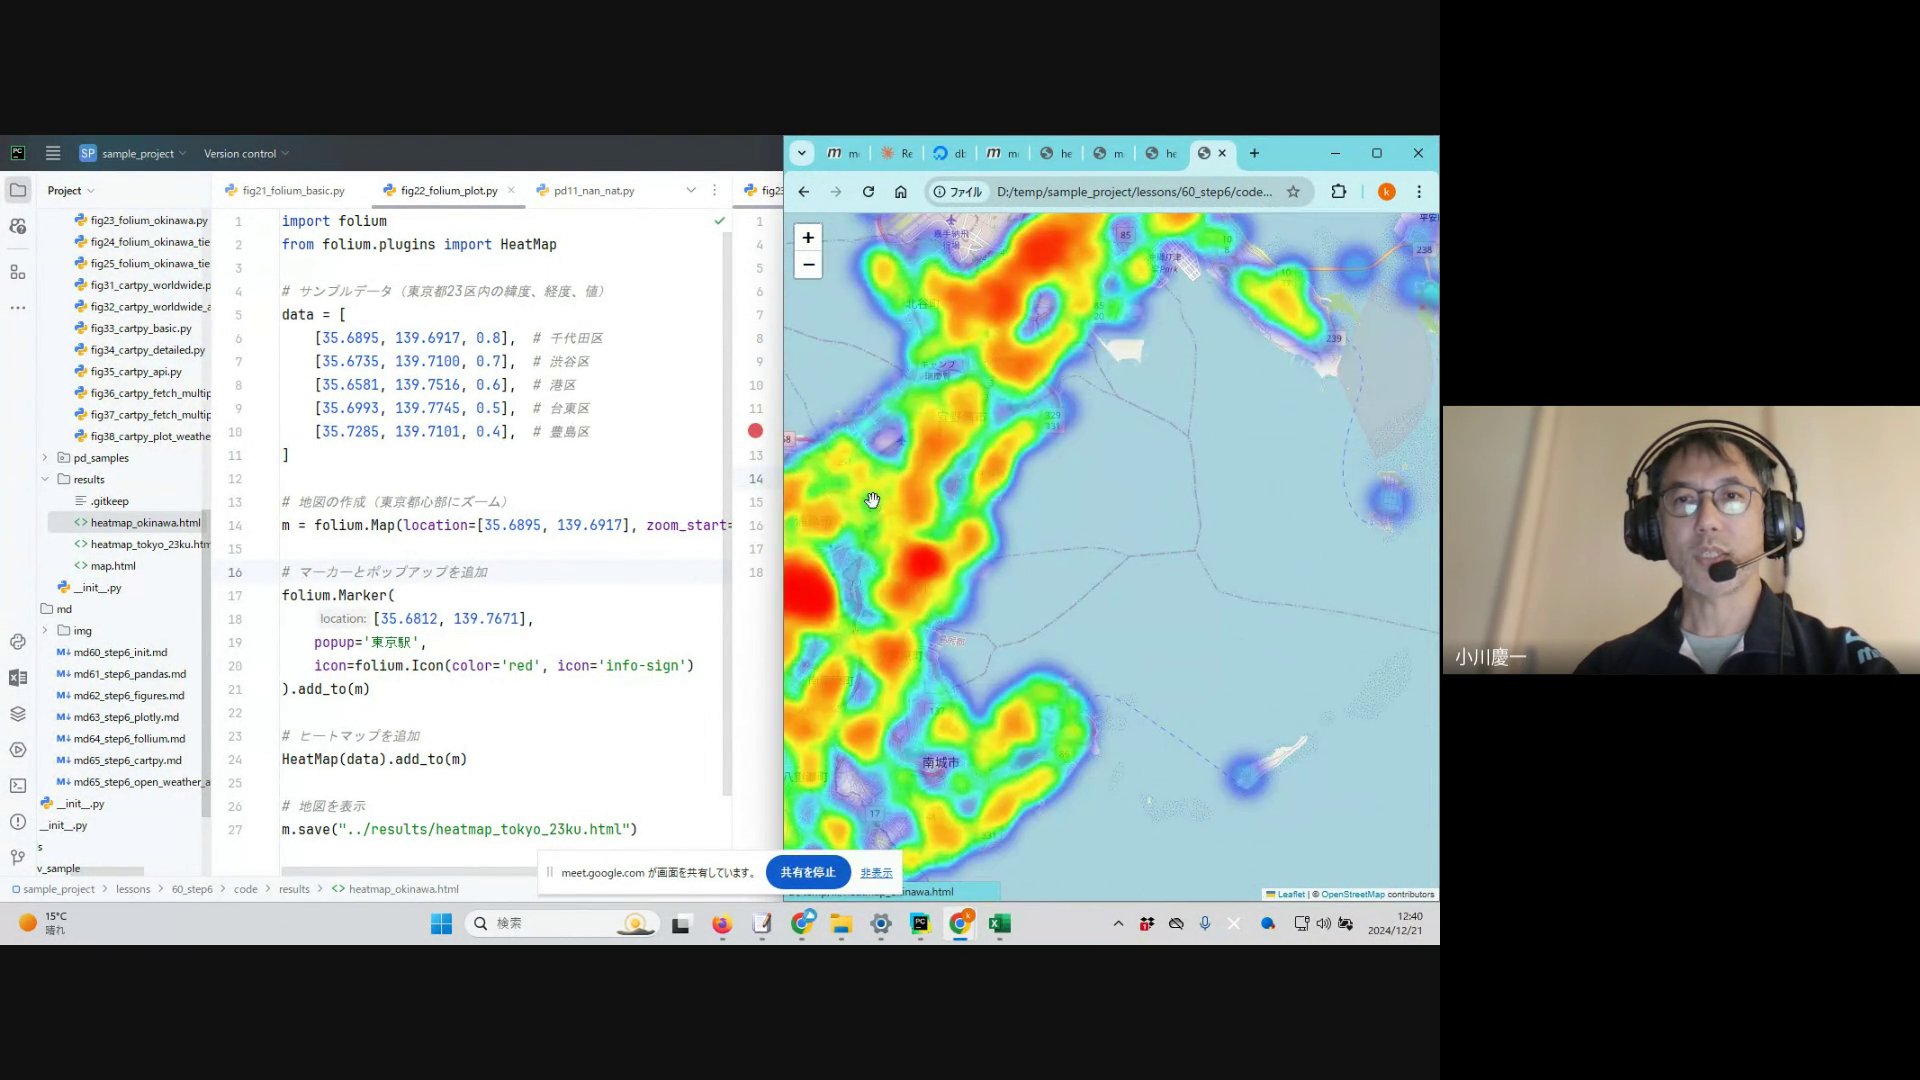
Task: Open PyCharm main hamburger menu
Action: [x=53, y=153]
